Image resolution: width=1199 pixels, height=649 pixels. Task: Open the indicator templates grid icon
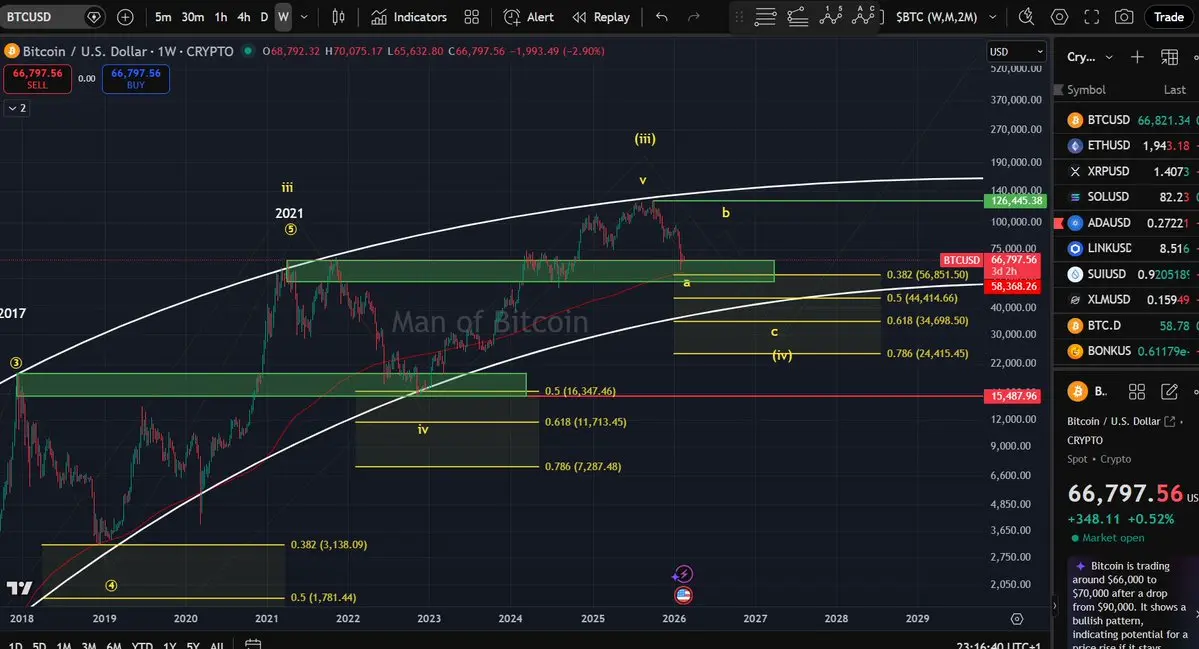click(472, 17)
